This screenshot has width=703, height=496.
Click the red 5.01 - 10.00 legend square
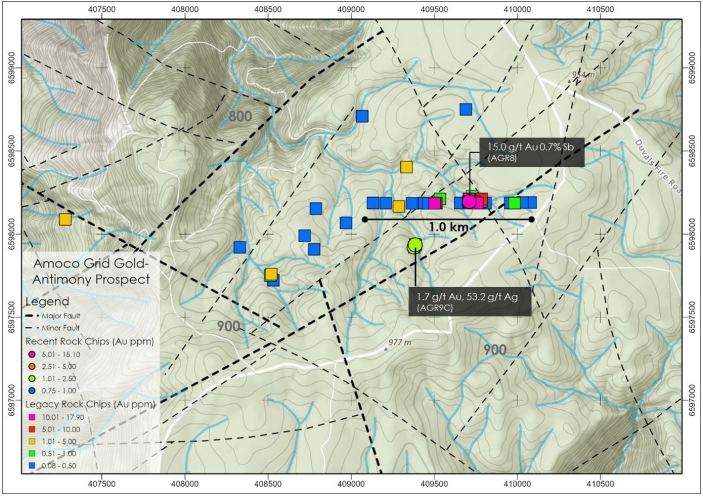pyautogui.click(x=32, y=429)
